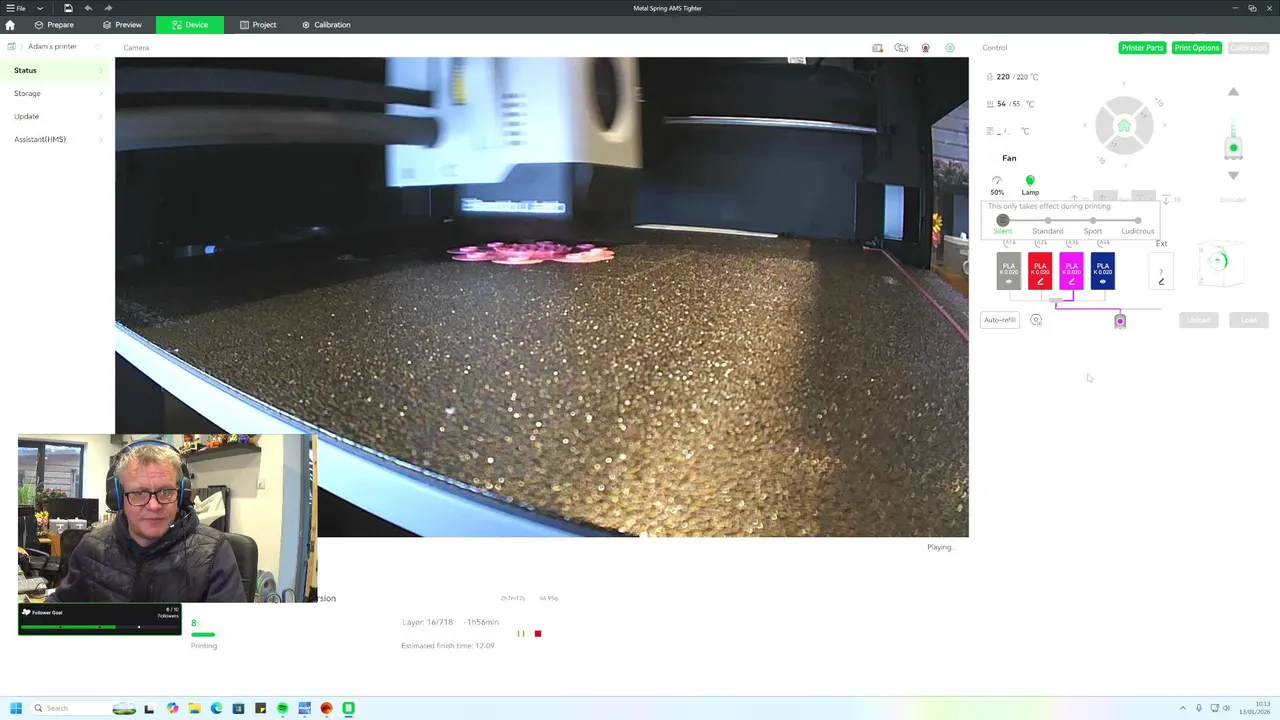Open the Project tab
Viewport: 1280px width, 720px height.
tap(258, 25)
